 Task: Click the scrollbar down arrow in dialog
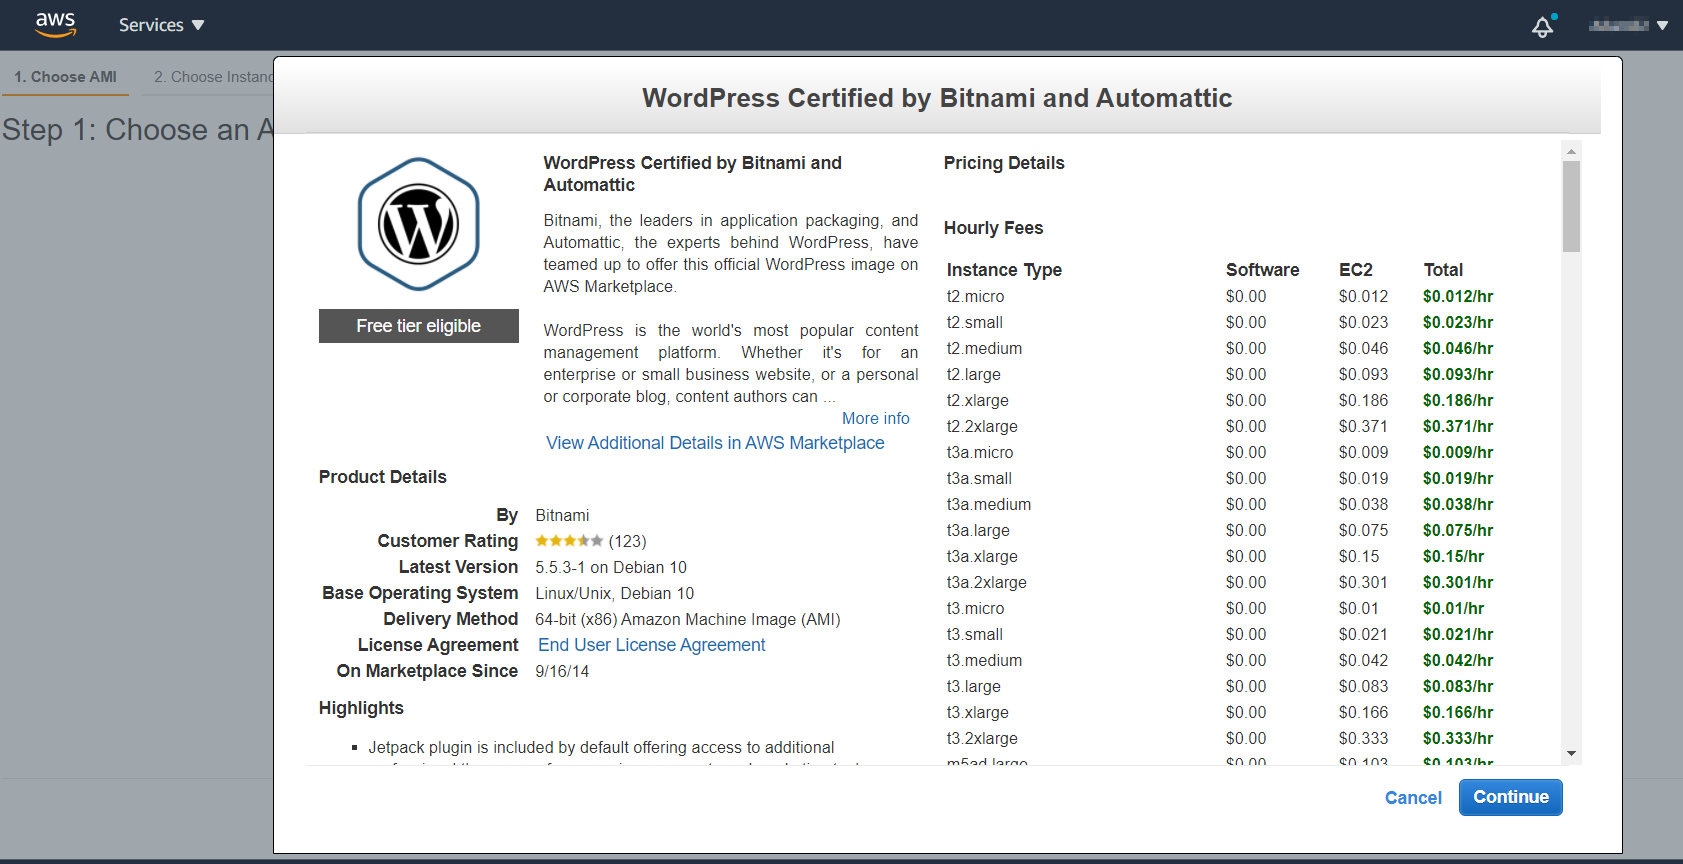(x=1571, y=754)
